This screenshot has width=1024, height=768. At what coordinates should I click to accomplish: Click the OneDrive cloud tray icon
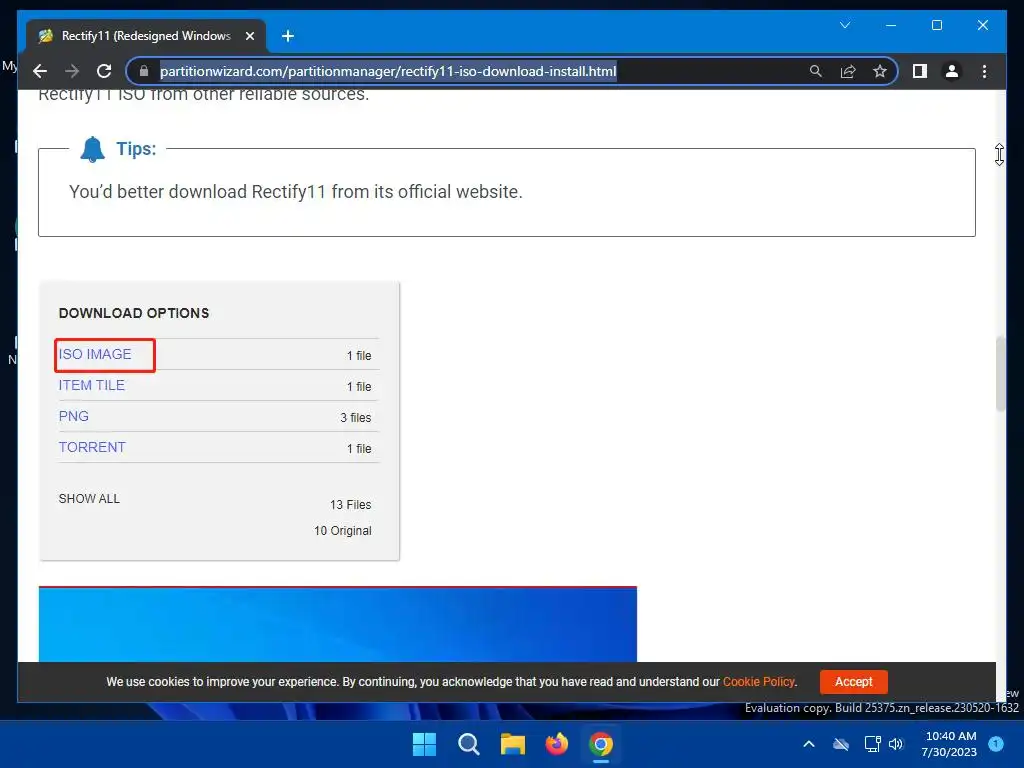(x=841, y=744)
